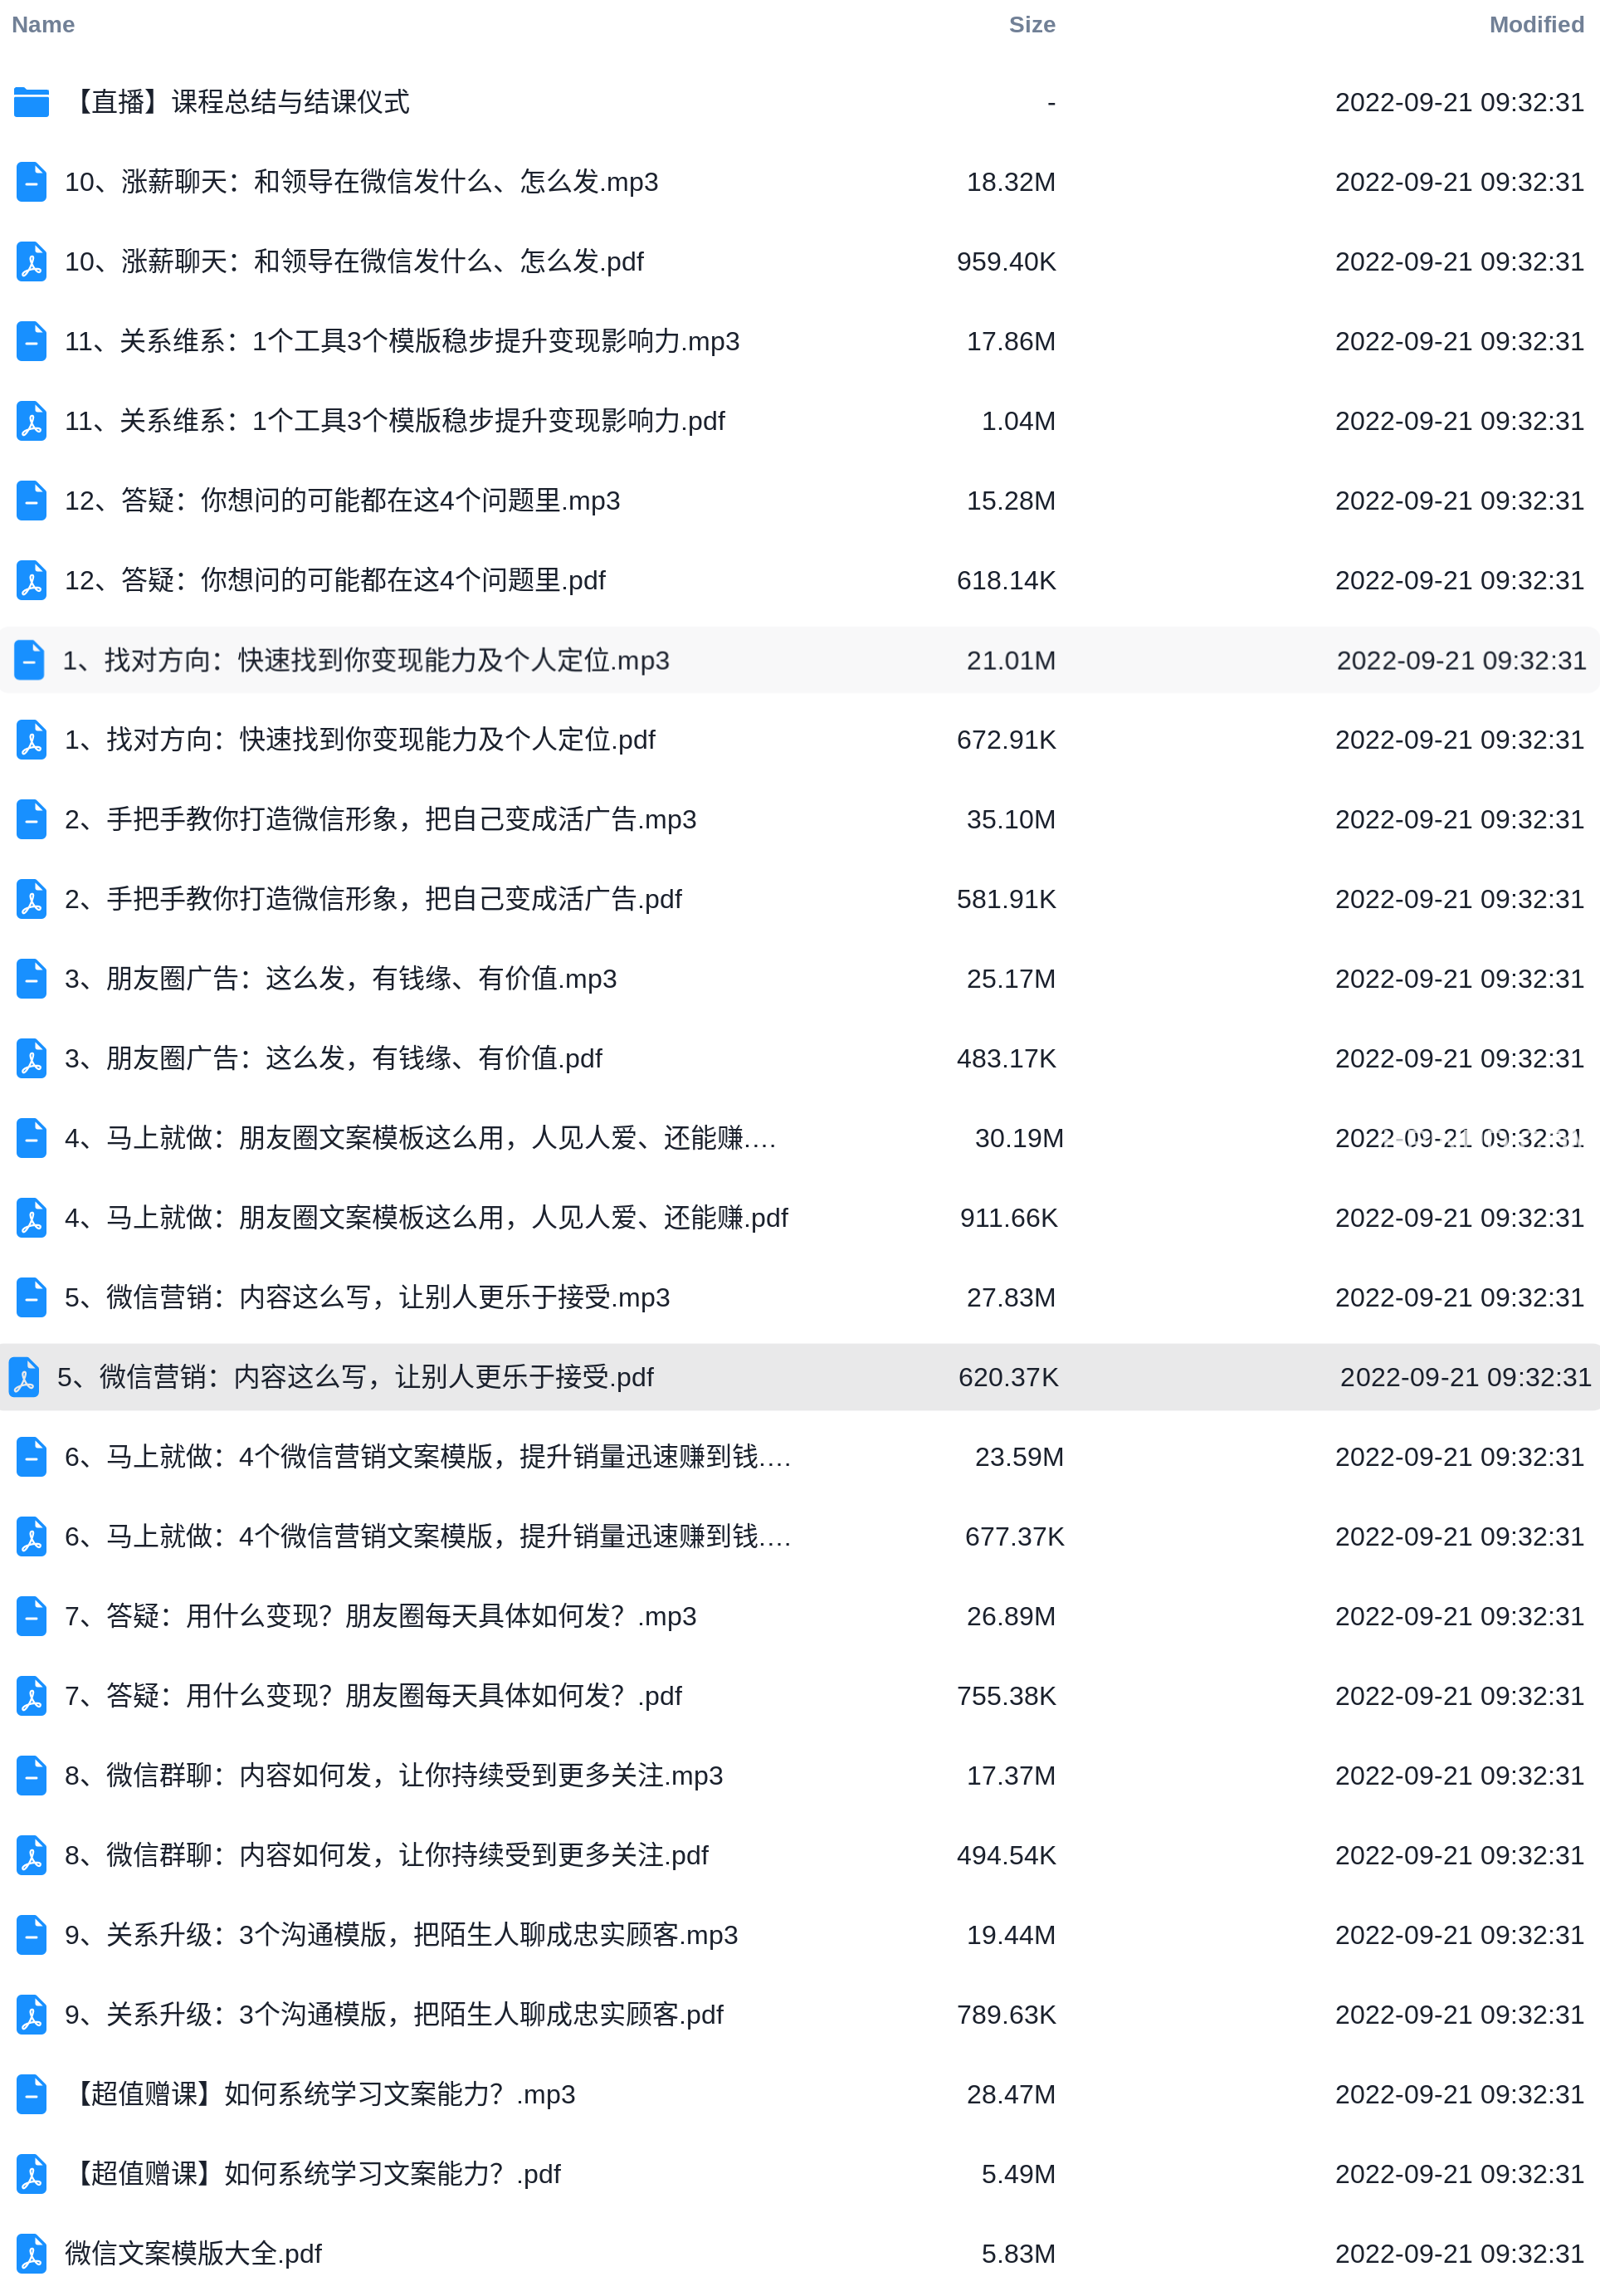Click the audio file icon for 11、关系维系 mp3
Viewport: 1600px width, 2296px height.
(32, 341)
